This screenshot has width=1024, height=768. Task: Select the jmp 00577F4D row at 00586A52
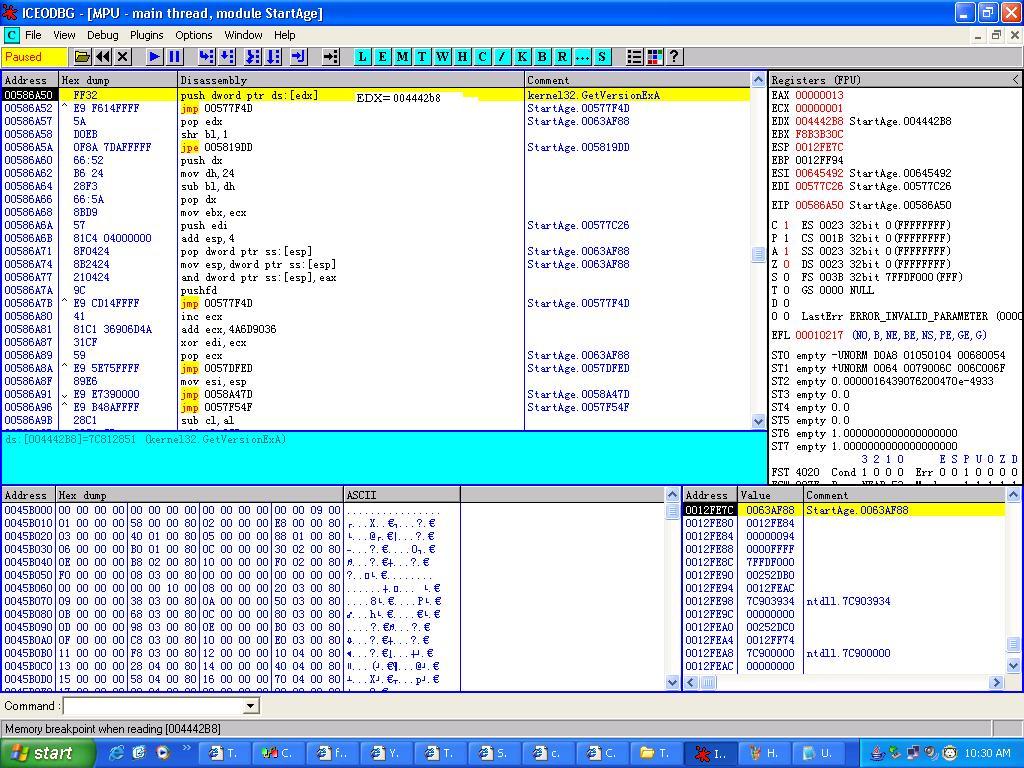tap(376, 108)
